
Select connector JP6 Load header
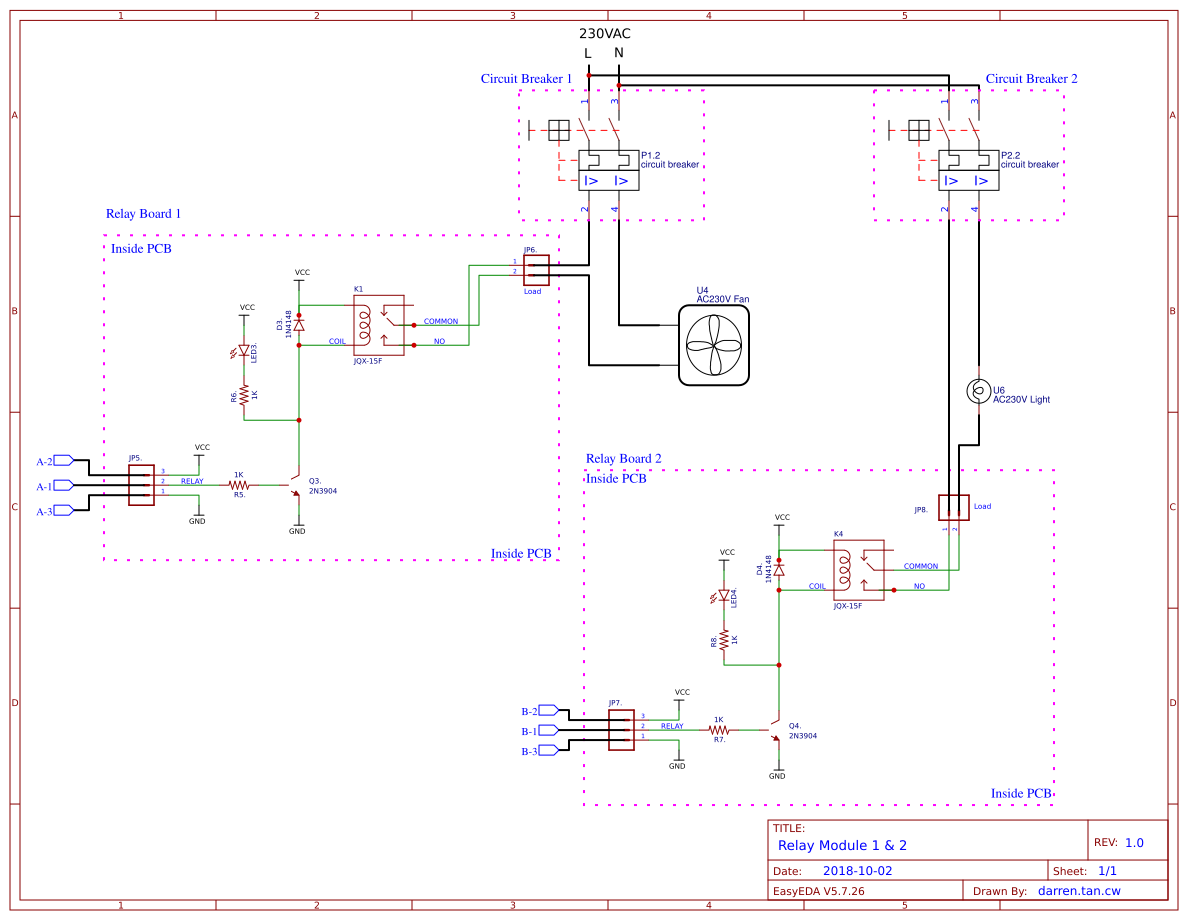click(x=538, y=269)
